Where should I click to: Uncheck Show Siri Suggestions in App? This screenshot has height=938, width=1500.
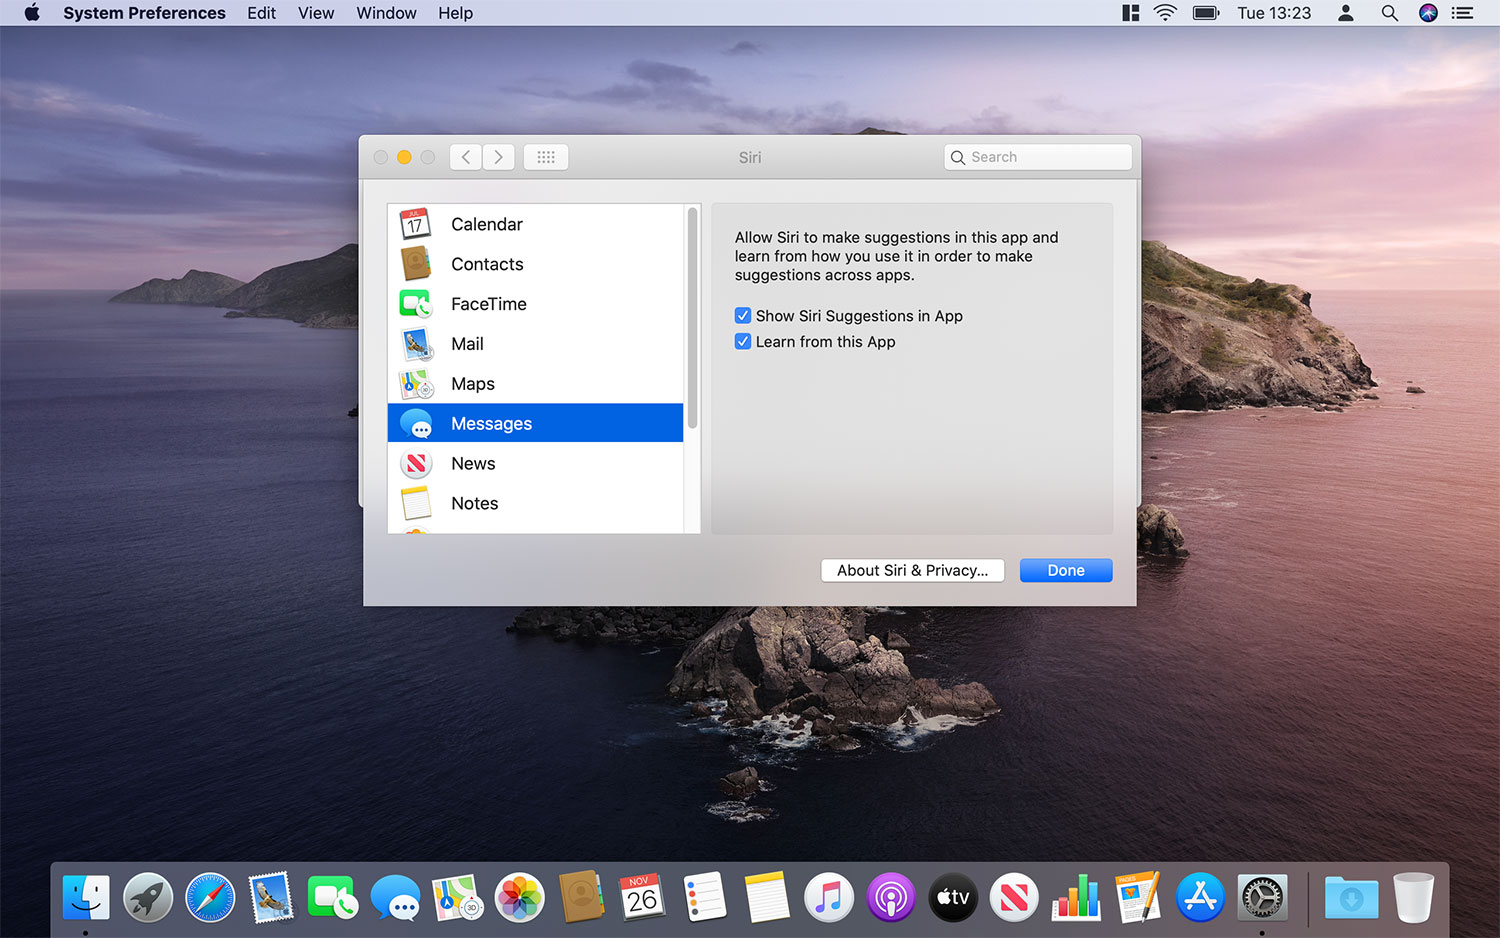click(x=743, y=316)
